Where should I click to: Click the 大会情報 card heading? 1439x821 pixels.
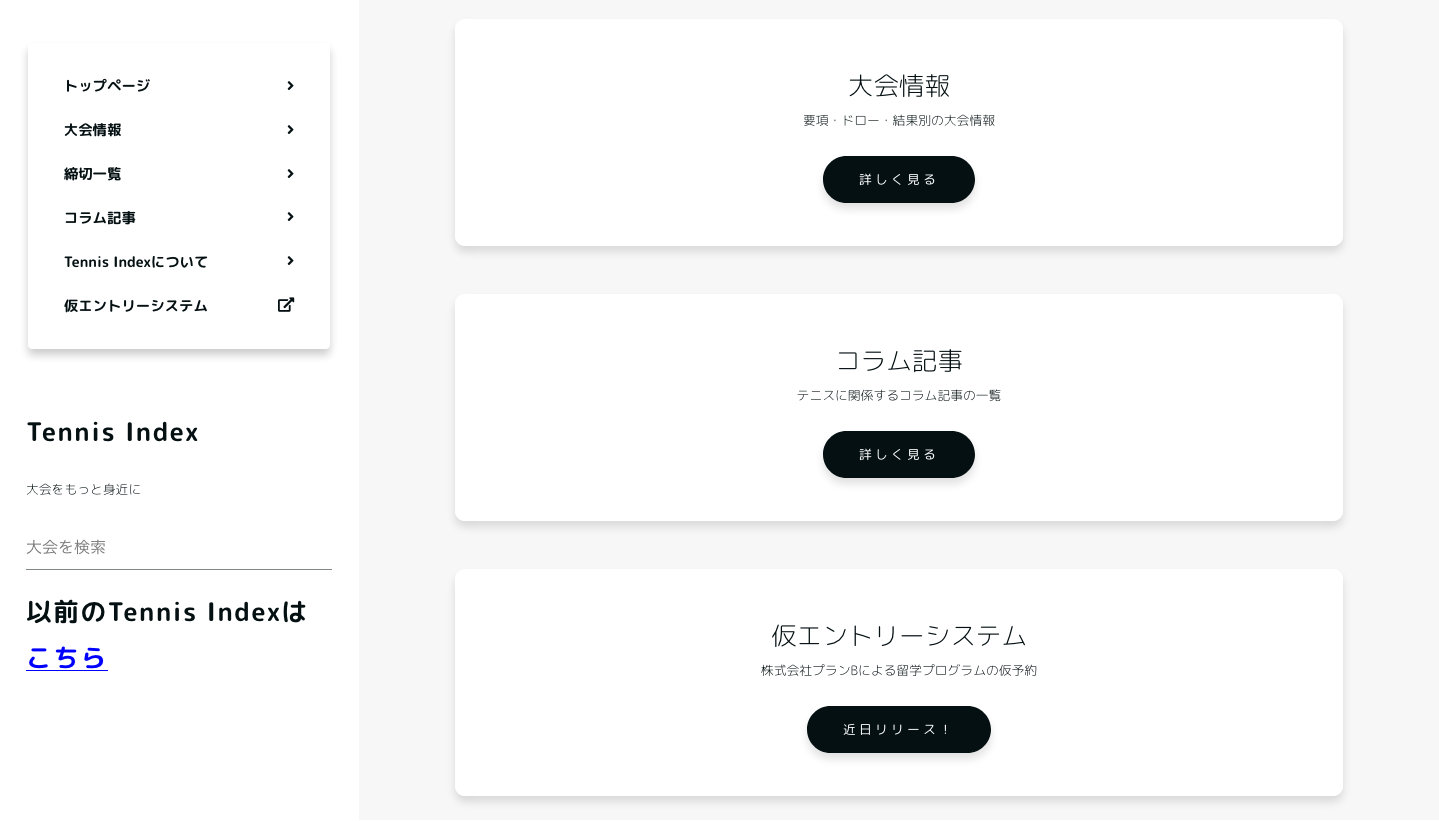[x=898, y=86]
